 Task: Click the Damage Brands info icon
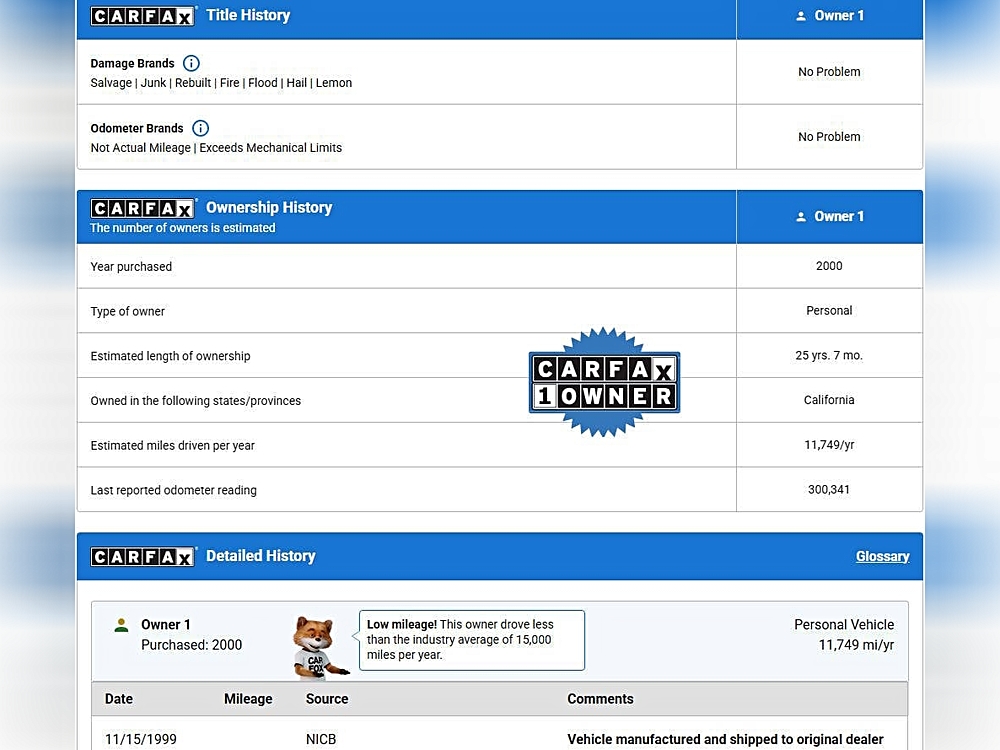click(191, 63)
